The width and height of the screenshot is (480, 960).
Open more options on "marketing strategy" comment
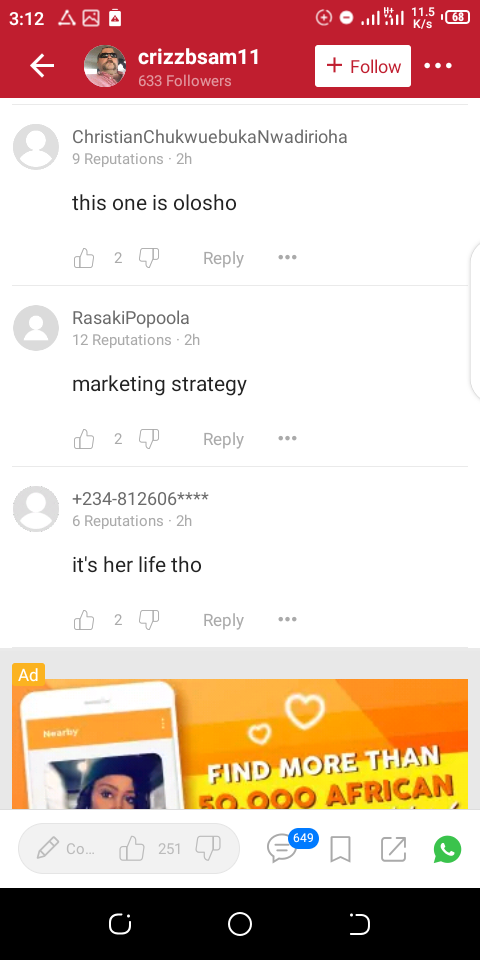coord(287,438)
